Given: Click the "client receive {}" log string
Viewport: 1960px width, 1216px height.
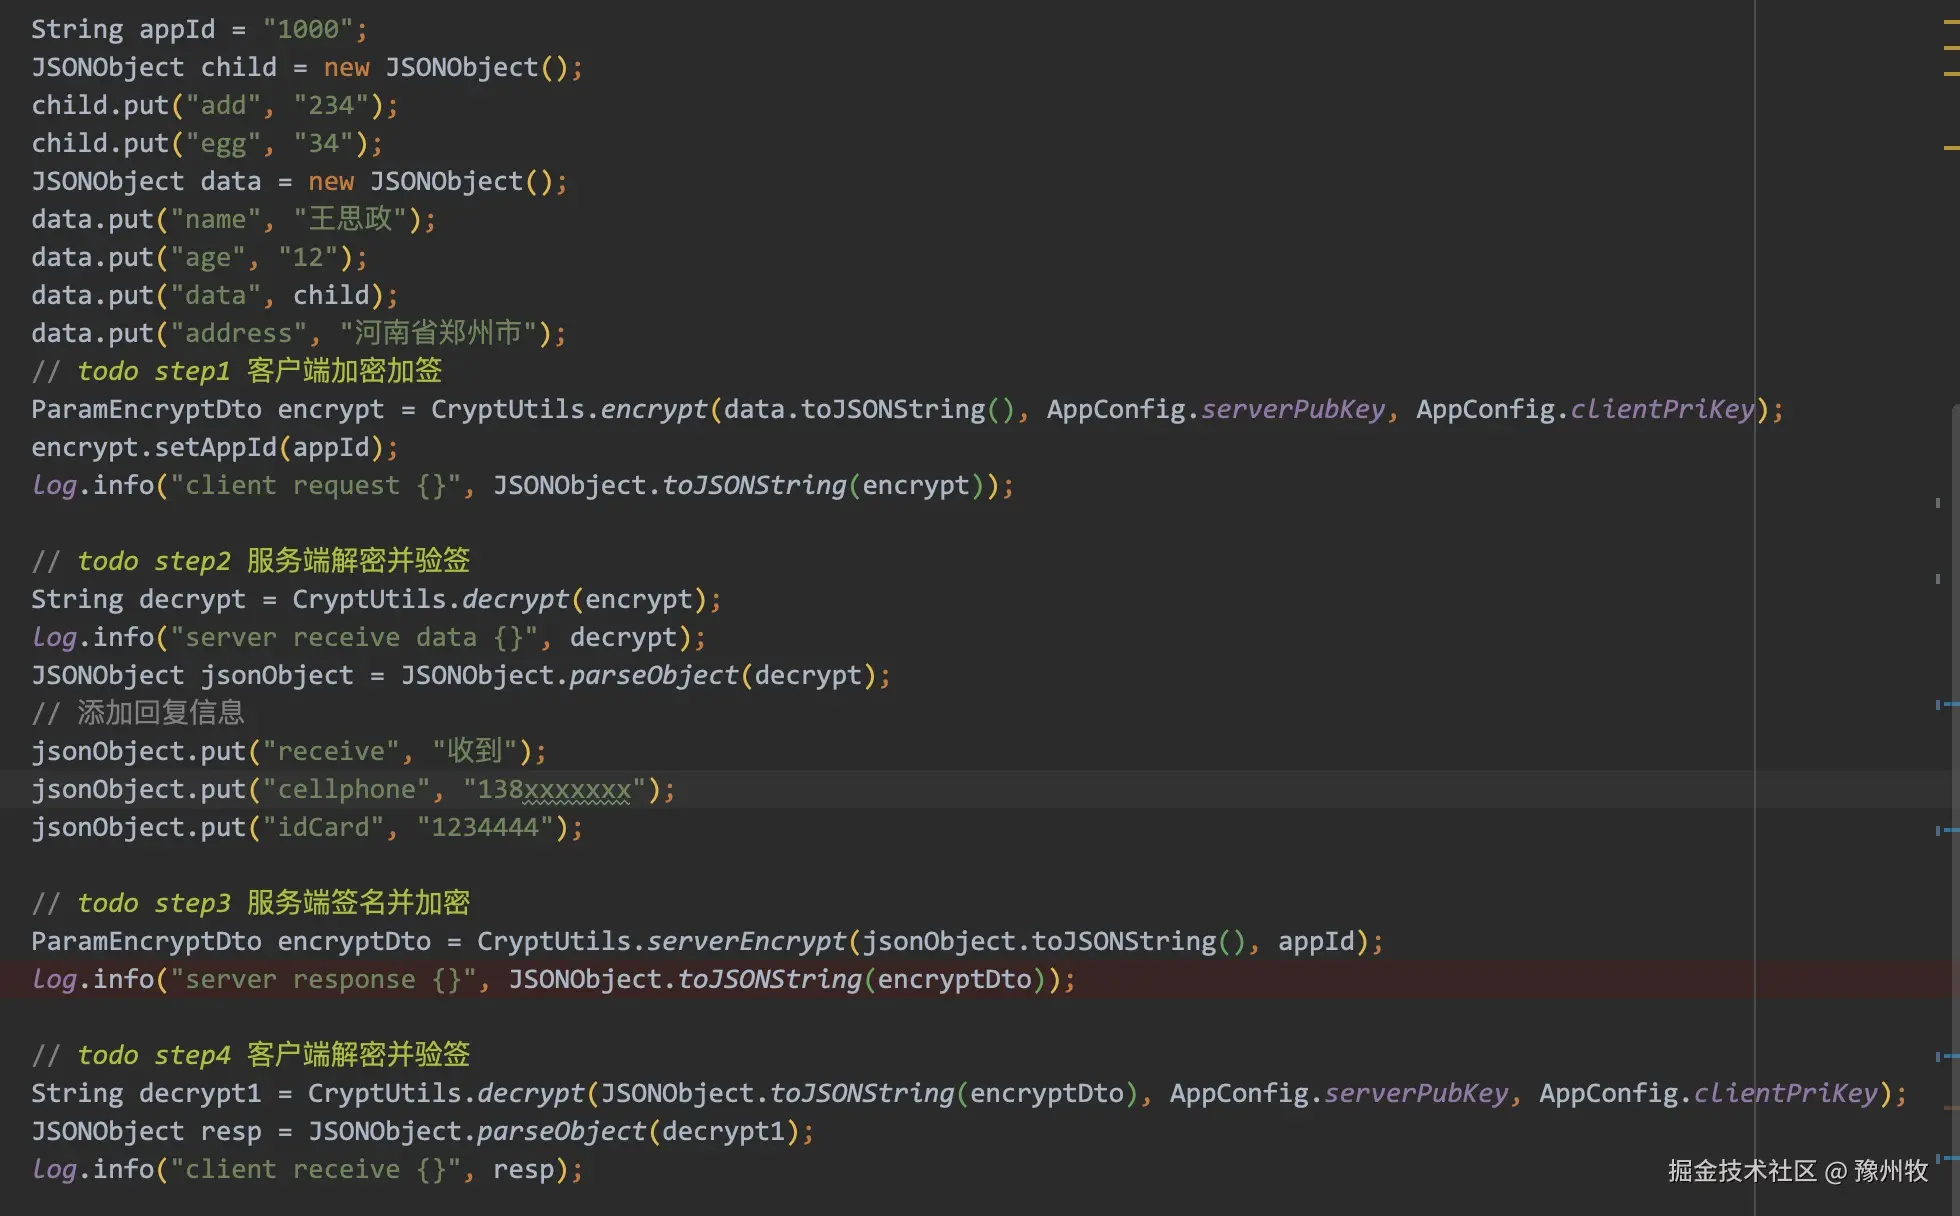Looking at the screenshot, I should (315, 1169).
